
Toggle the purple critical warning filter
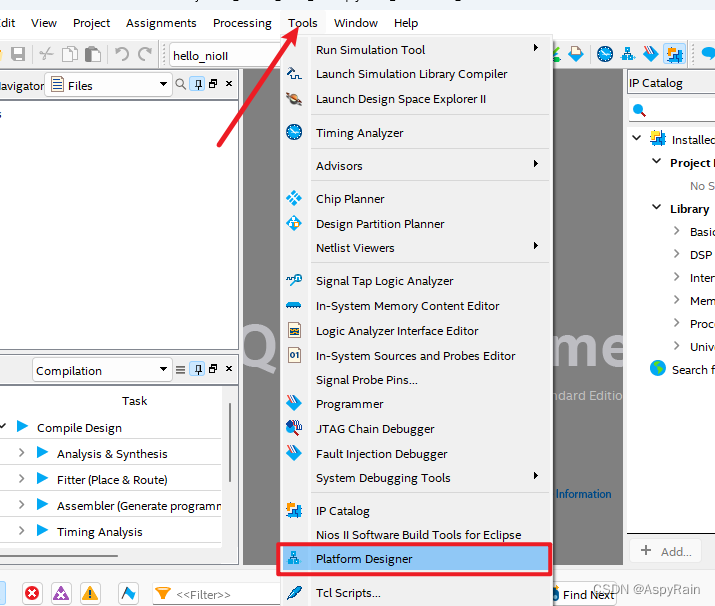[x=61, y=593]
